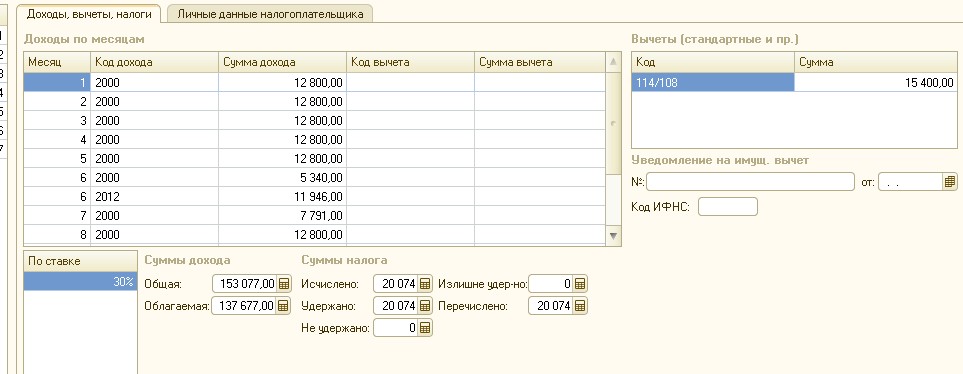Click the Месяц column header
963x374 pixels.
[x=57, y=63]
